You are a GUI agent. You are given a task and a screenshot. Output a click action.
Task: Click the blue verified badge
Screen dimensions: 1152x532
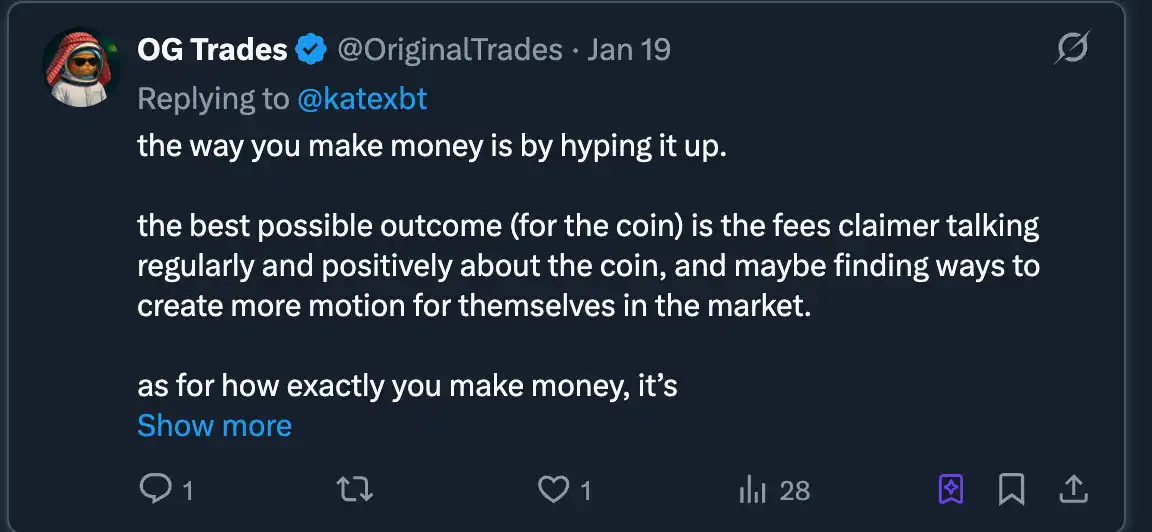point(312,50)
